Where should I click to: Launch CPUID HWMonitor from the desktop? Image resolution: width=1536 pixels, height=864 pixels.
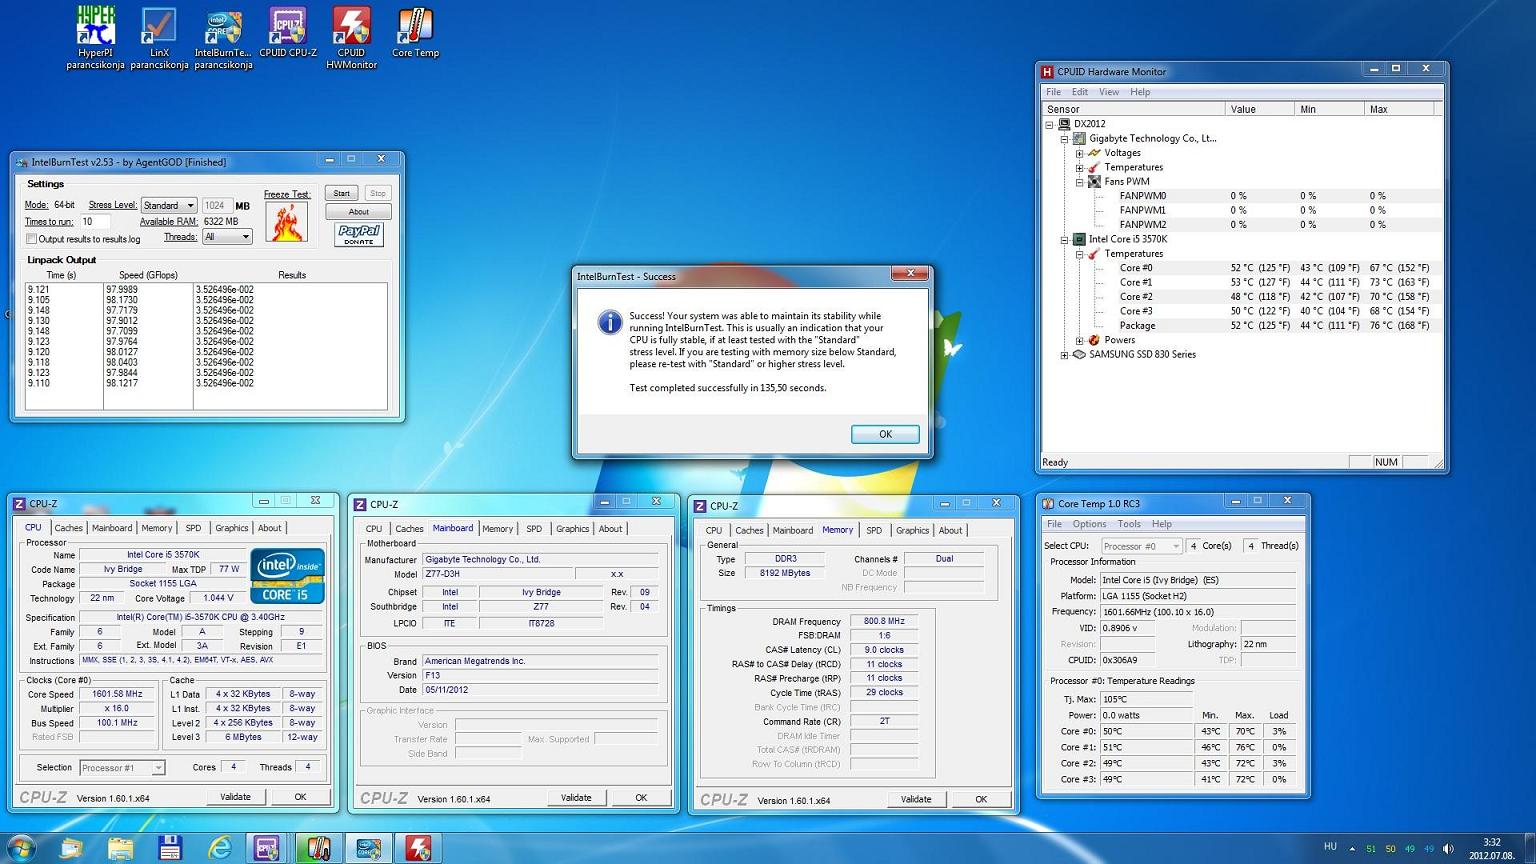click(x=351, y=37)
